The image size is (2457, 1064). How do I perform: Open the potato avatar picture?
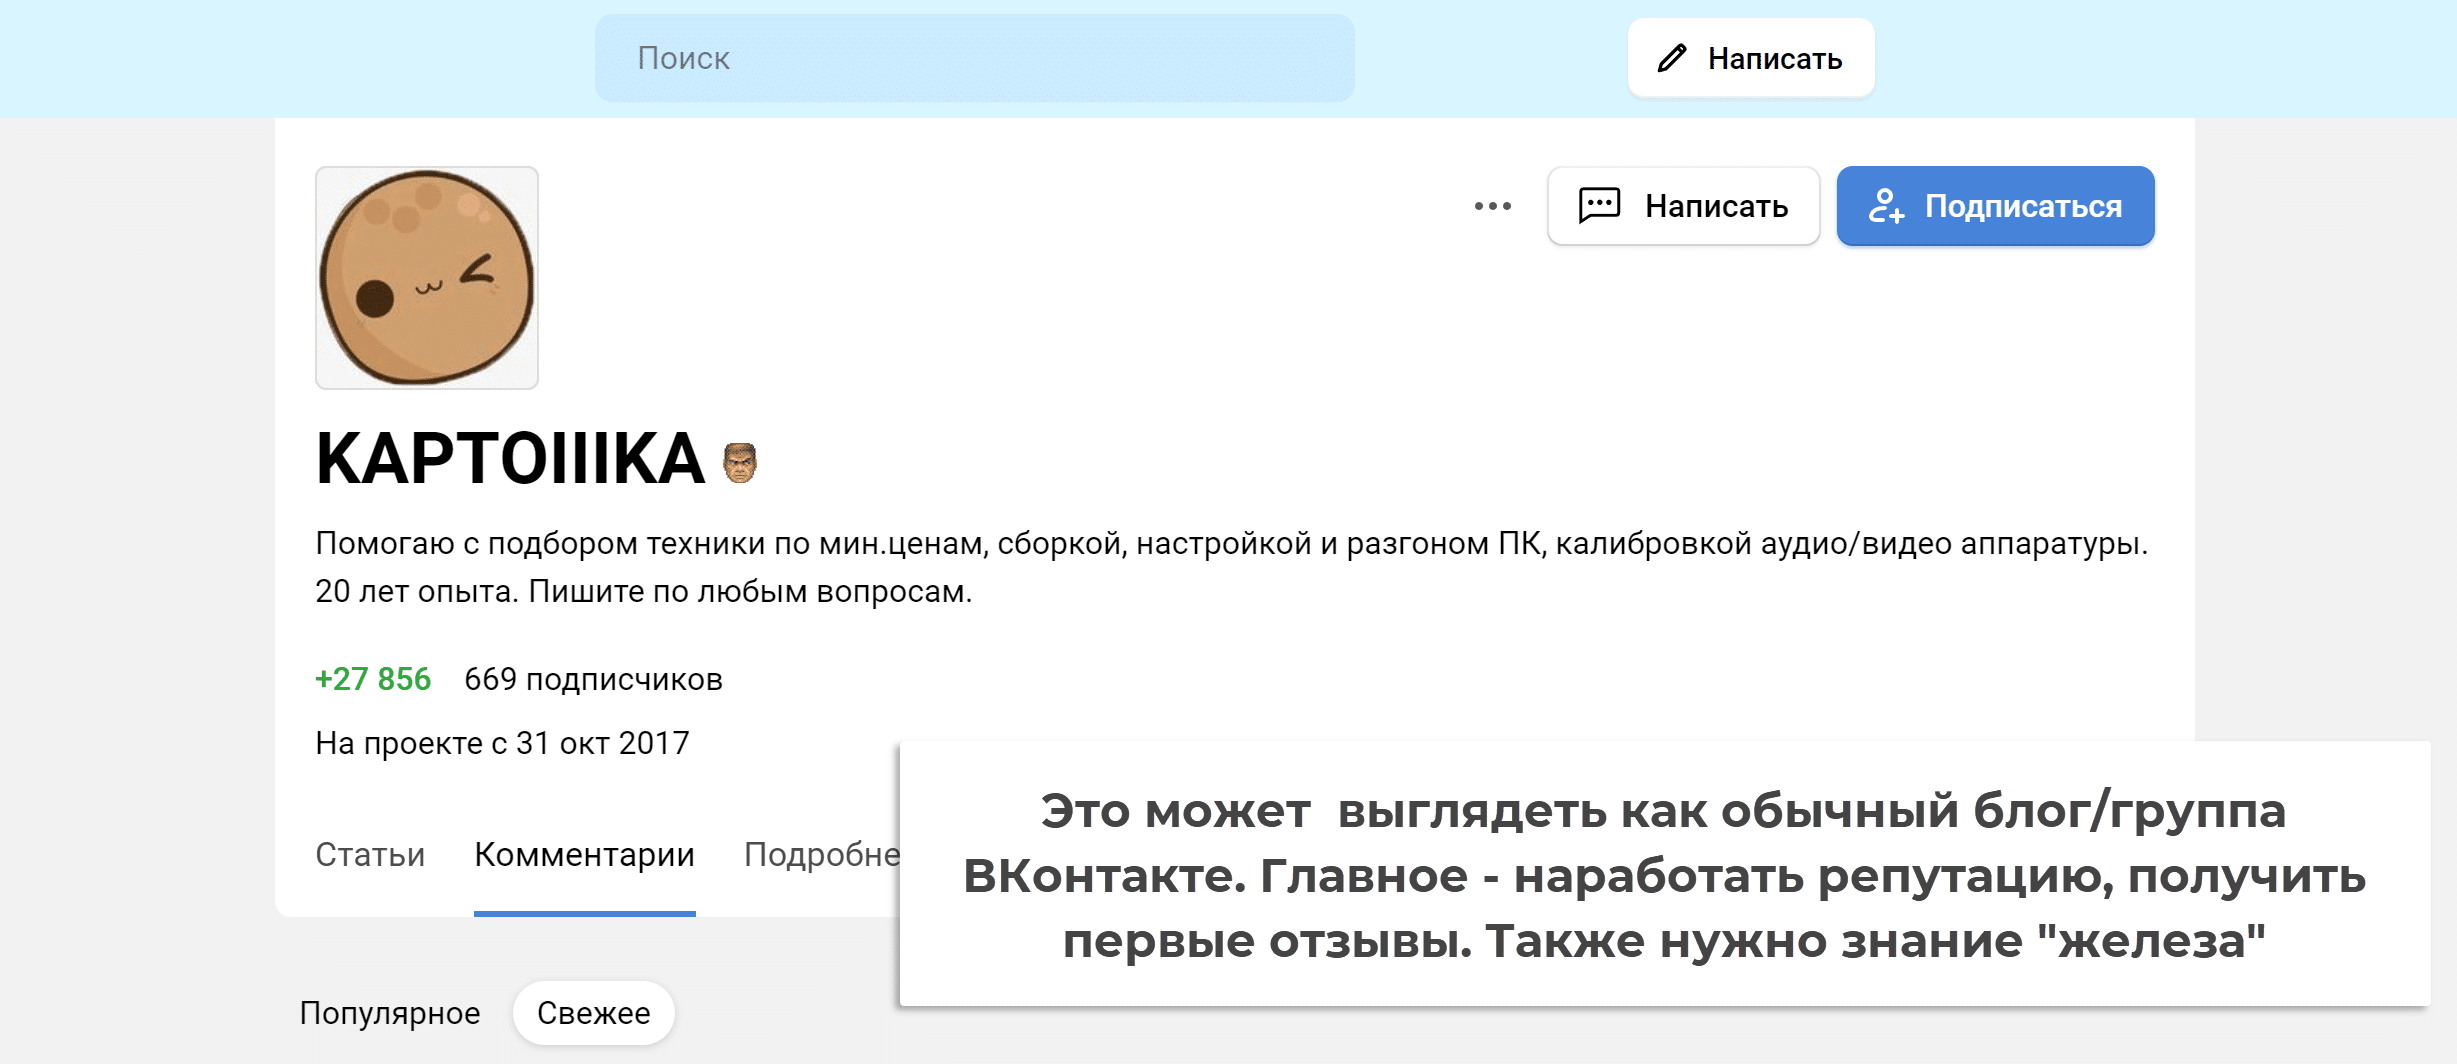[x=427, y=278]
